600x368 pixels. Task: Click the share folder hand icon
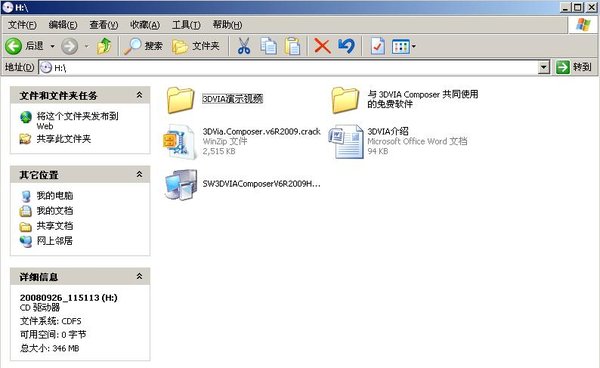click(25, 138)
